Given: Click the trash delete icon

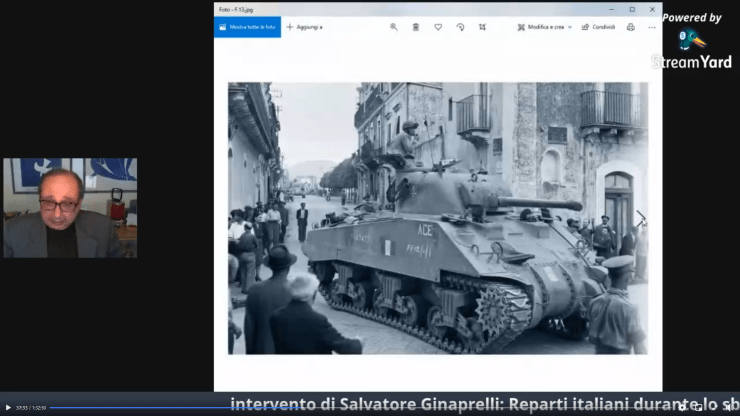Looking at the screenshot, I should click(416, 27).
